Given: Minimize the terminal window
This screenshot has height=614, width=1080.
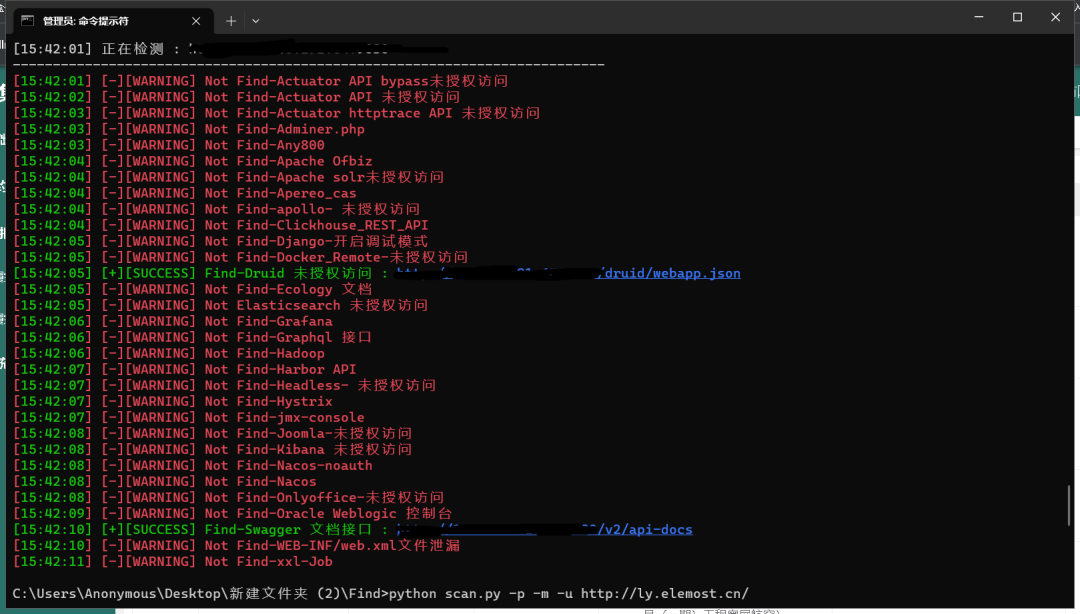Looking at the screenshot, I should (979, 17).
